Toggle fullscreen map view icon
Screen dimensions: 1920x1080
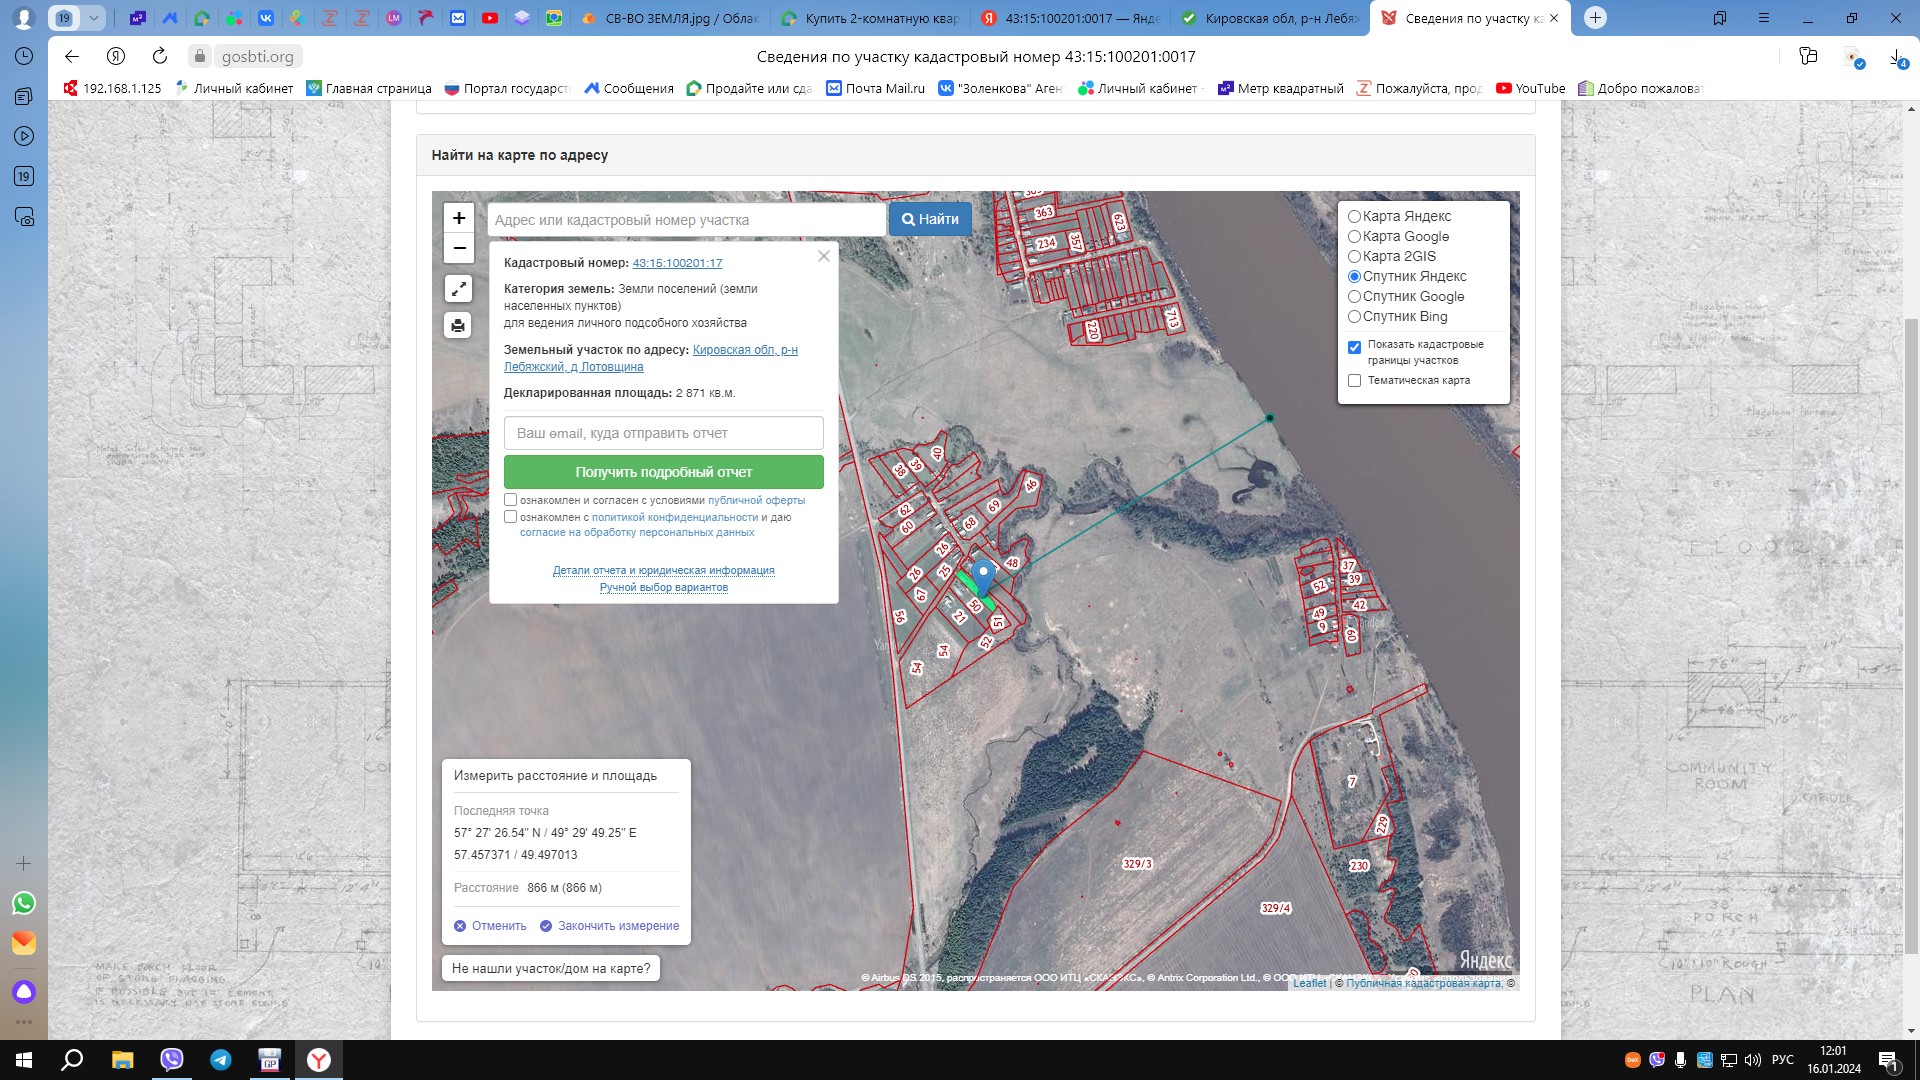(x=458, y=289)
